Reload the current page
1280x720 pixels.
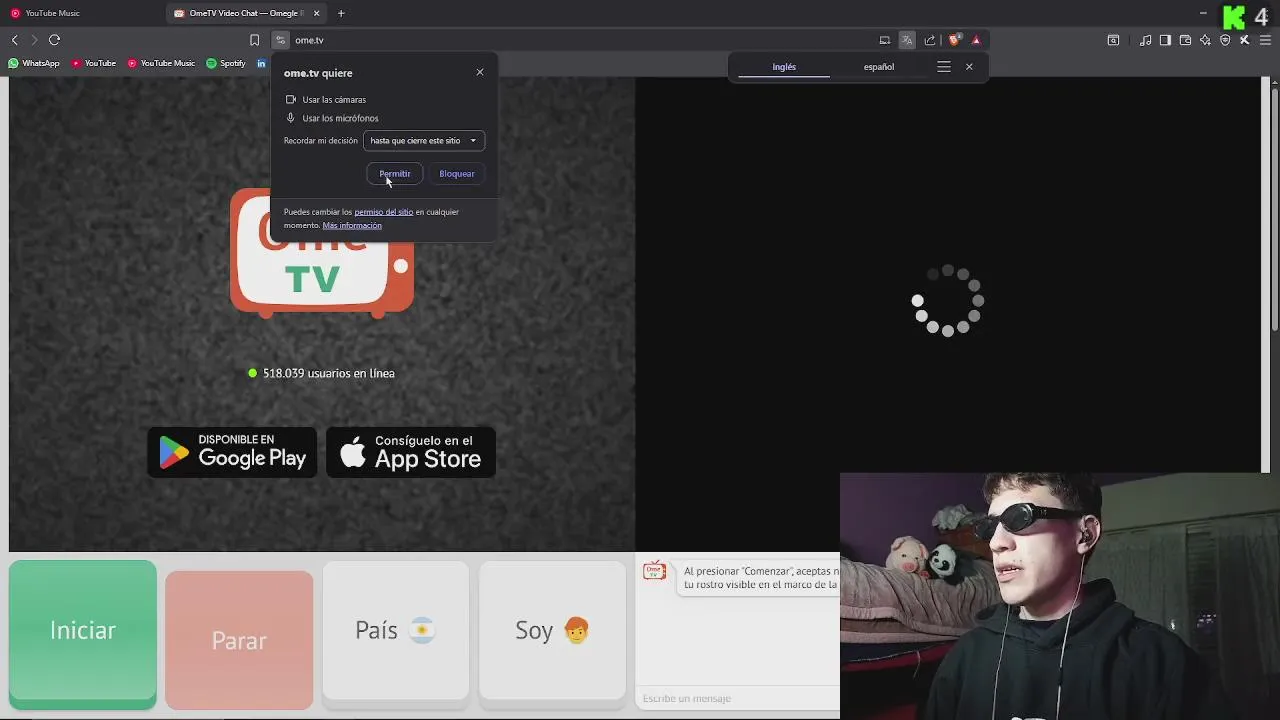(x=54, y=40)
